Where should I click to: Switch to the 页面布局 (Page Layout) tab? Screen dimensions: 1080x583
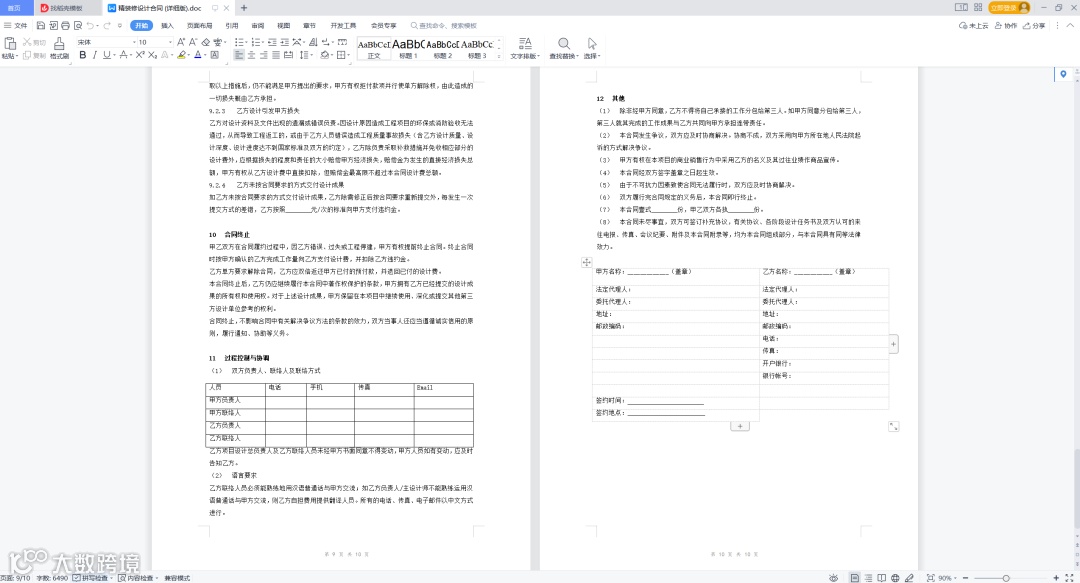click(200, 25)
